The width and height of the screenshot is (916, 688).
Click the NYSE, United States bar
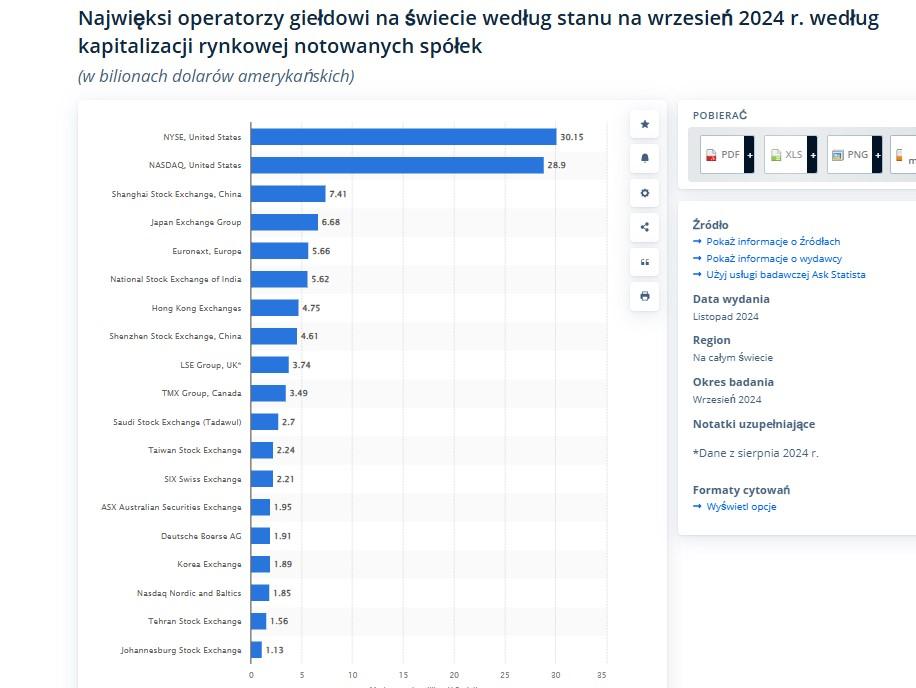tap(404, 137)
